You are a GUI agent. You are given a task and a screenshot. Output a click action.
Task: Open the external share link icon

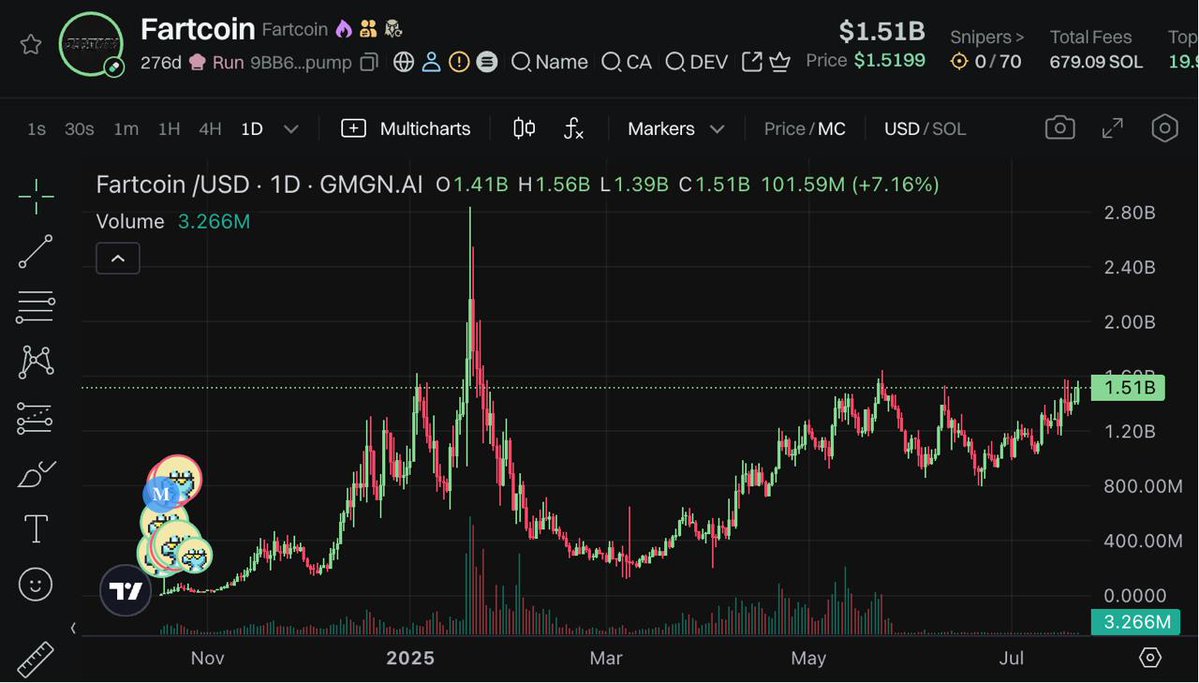(752, 62)
